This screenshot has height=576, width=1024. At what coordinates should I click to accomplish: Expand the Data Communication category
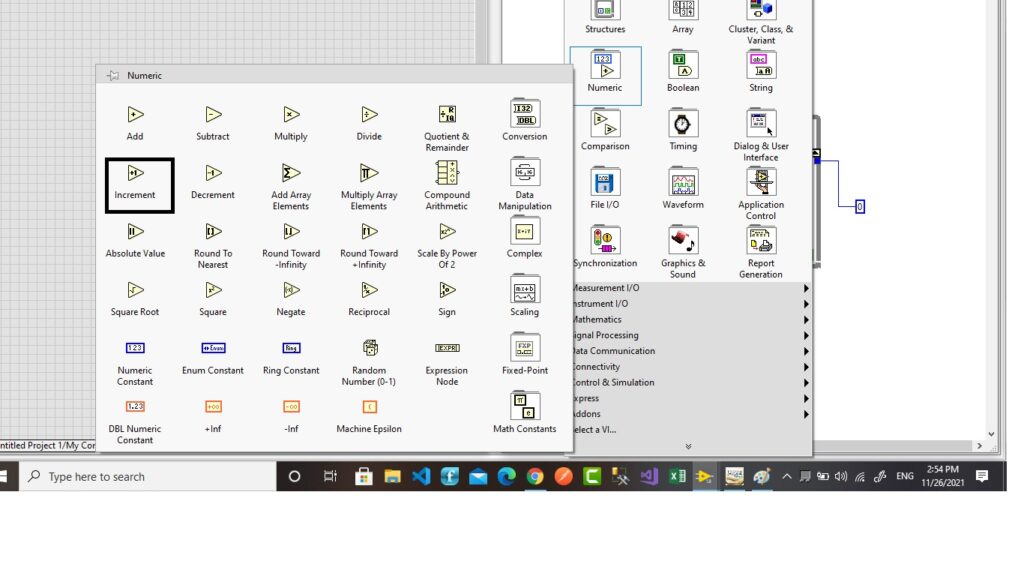692,351
